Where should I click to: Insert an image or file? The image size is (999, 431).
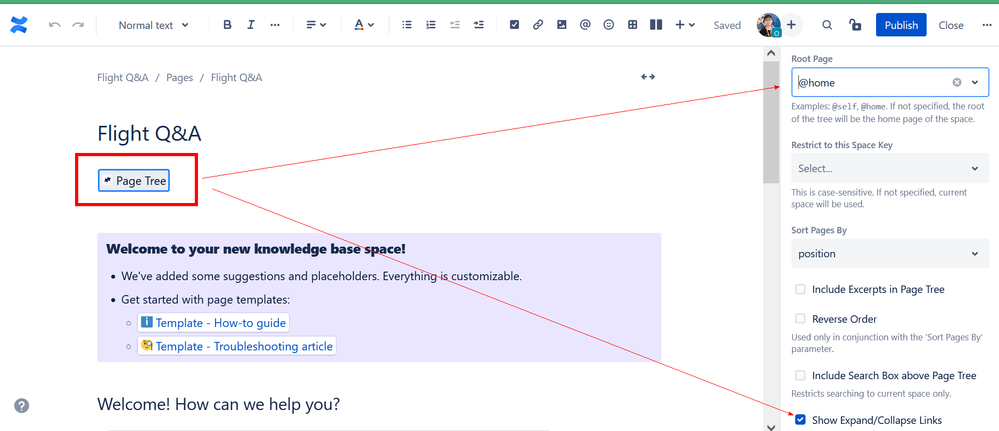(561, 25)
